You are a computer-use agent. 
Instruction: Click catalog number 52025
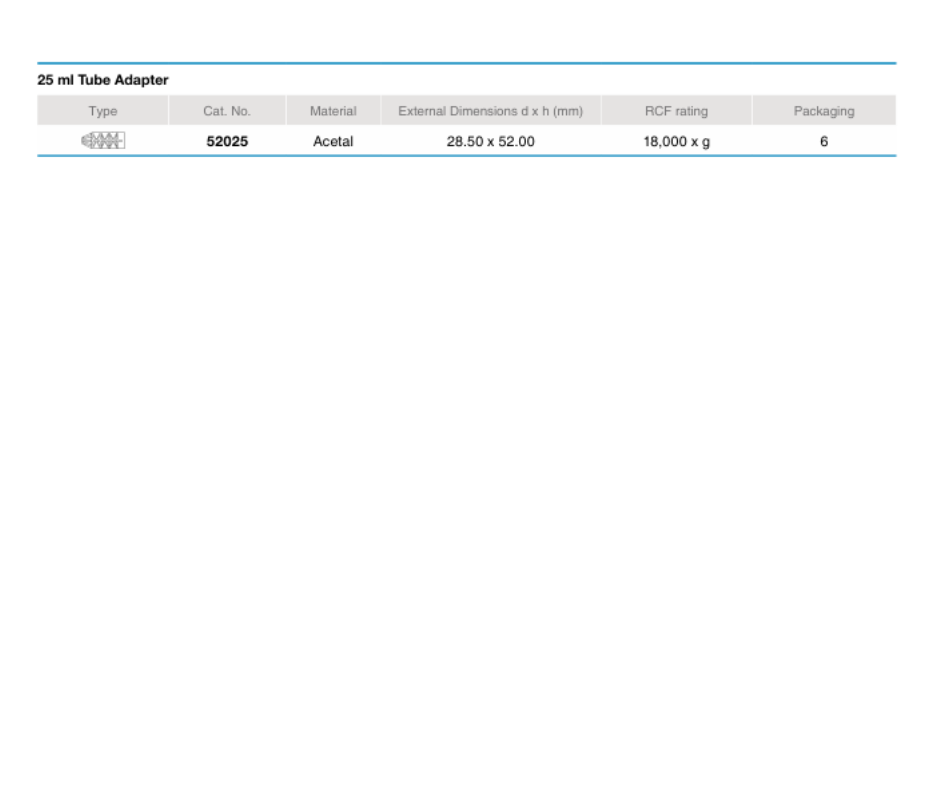[x=227, y=142]
